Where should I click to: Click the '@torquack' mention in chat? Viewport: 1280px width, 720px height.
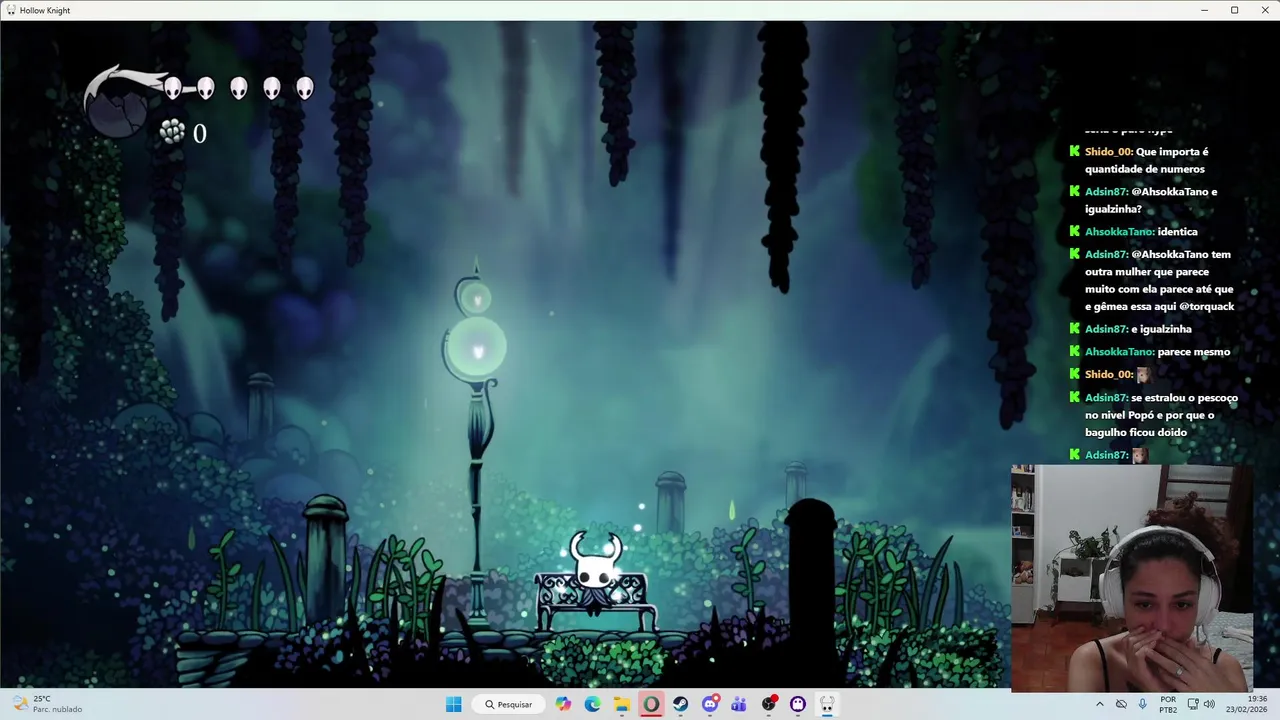1206,306
